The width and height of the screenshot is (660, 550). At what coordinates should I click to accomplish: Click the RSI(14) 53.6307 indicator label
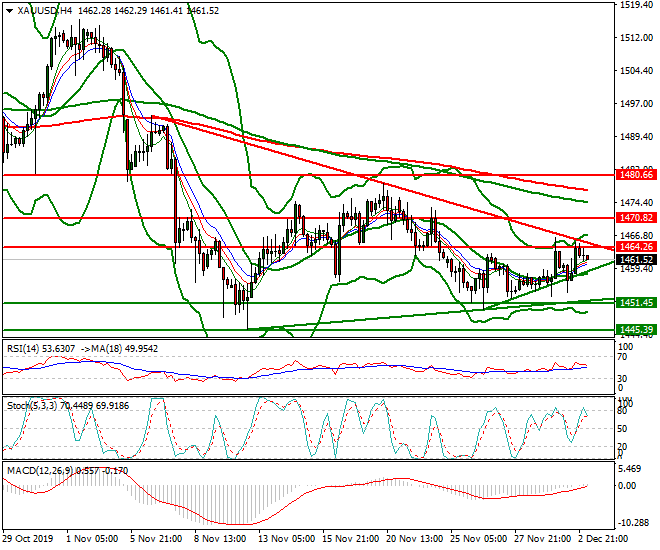(41, 348)
